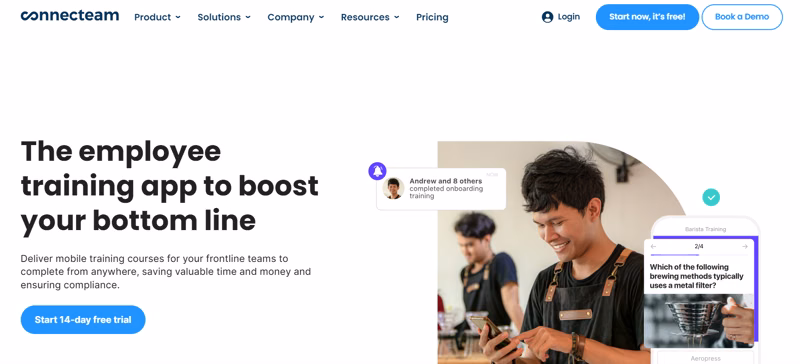The image size is (800, 364).
Task: Click Start now, it's free! button
Action: tap(647, 17)
